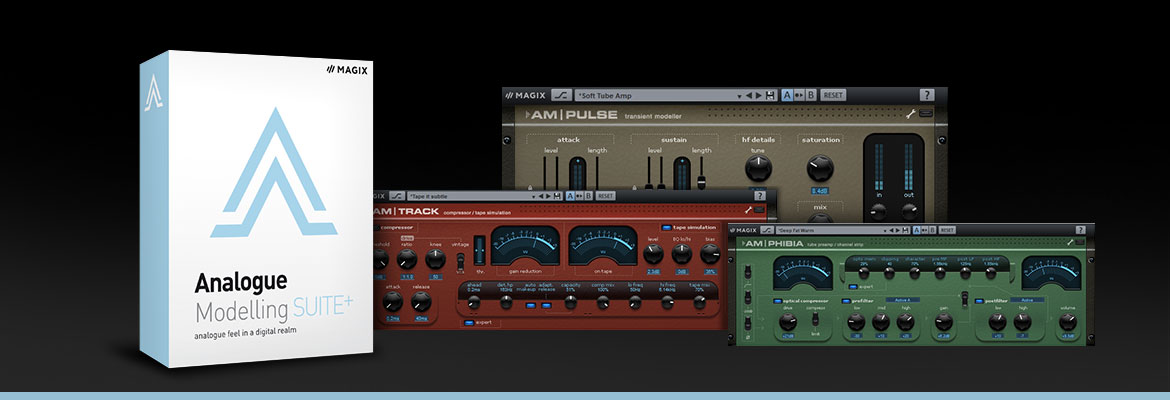The height and width of the screenshot is (400, 1170).
Task: Toggle auto makeup in AM Track
Action: point(531,305)
